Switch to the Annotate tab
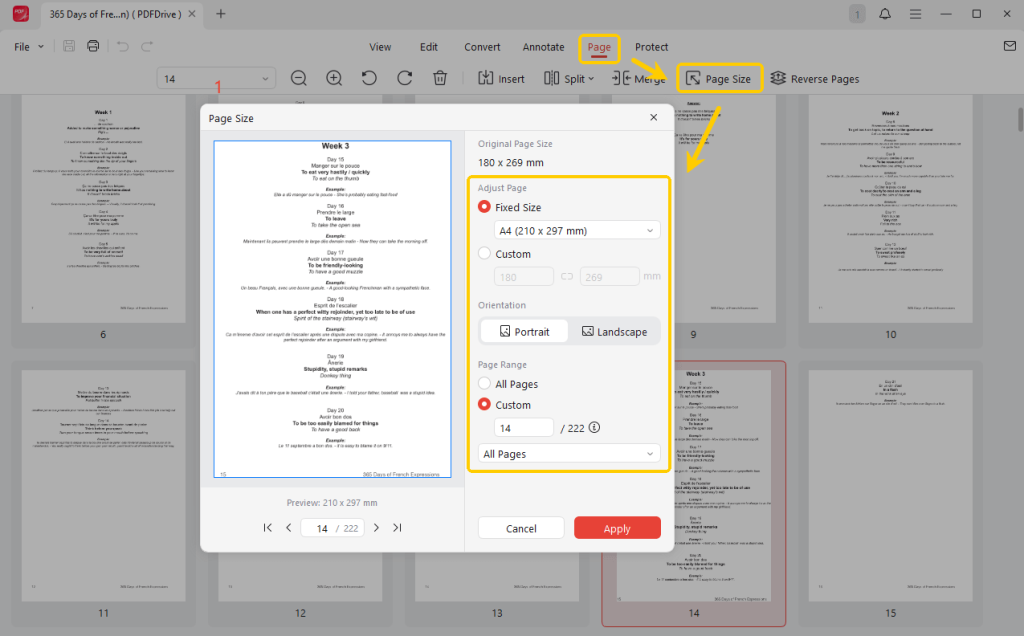 point(543,46)
